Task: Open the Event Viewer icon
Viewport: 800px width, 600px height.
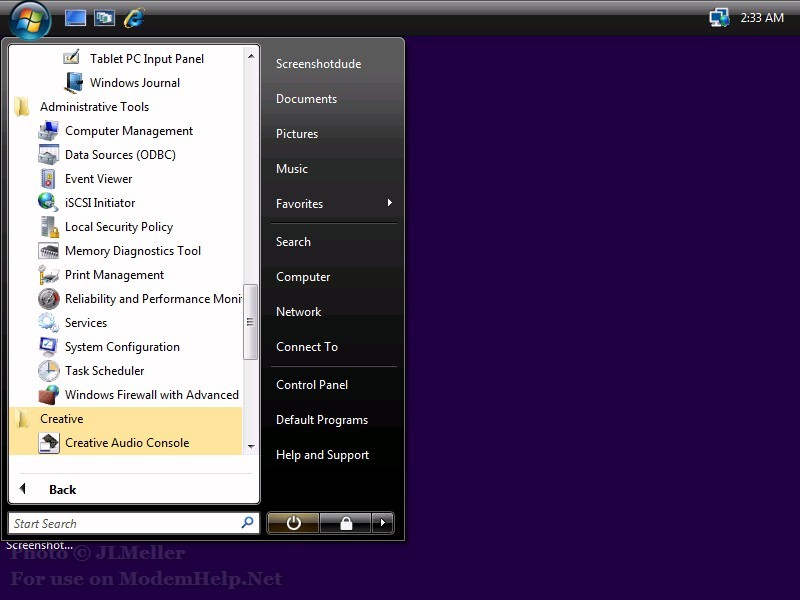Action: pyautogui.click(x=48, y=179)
